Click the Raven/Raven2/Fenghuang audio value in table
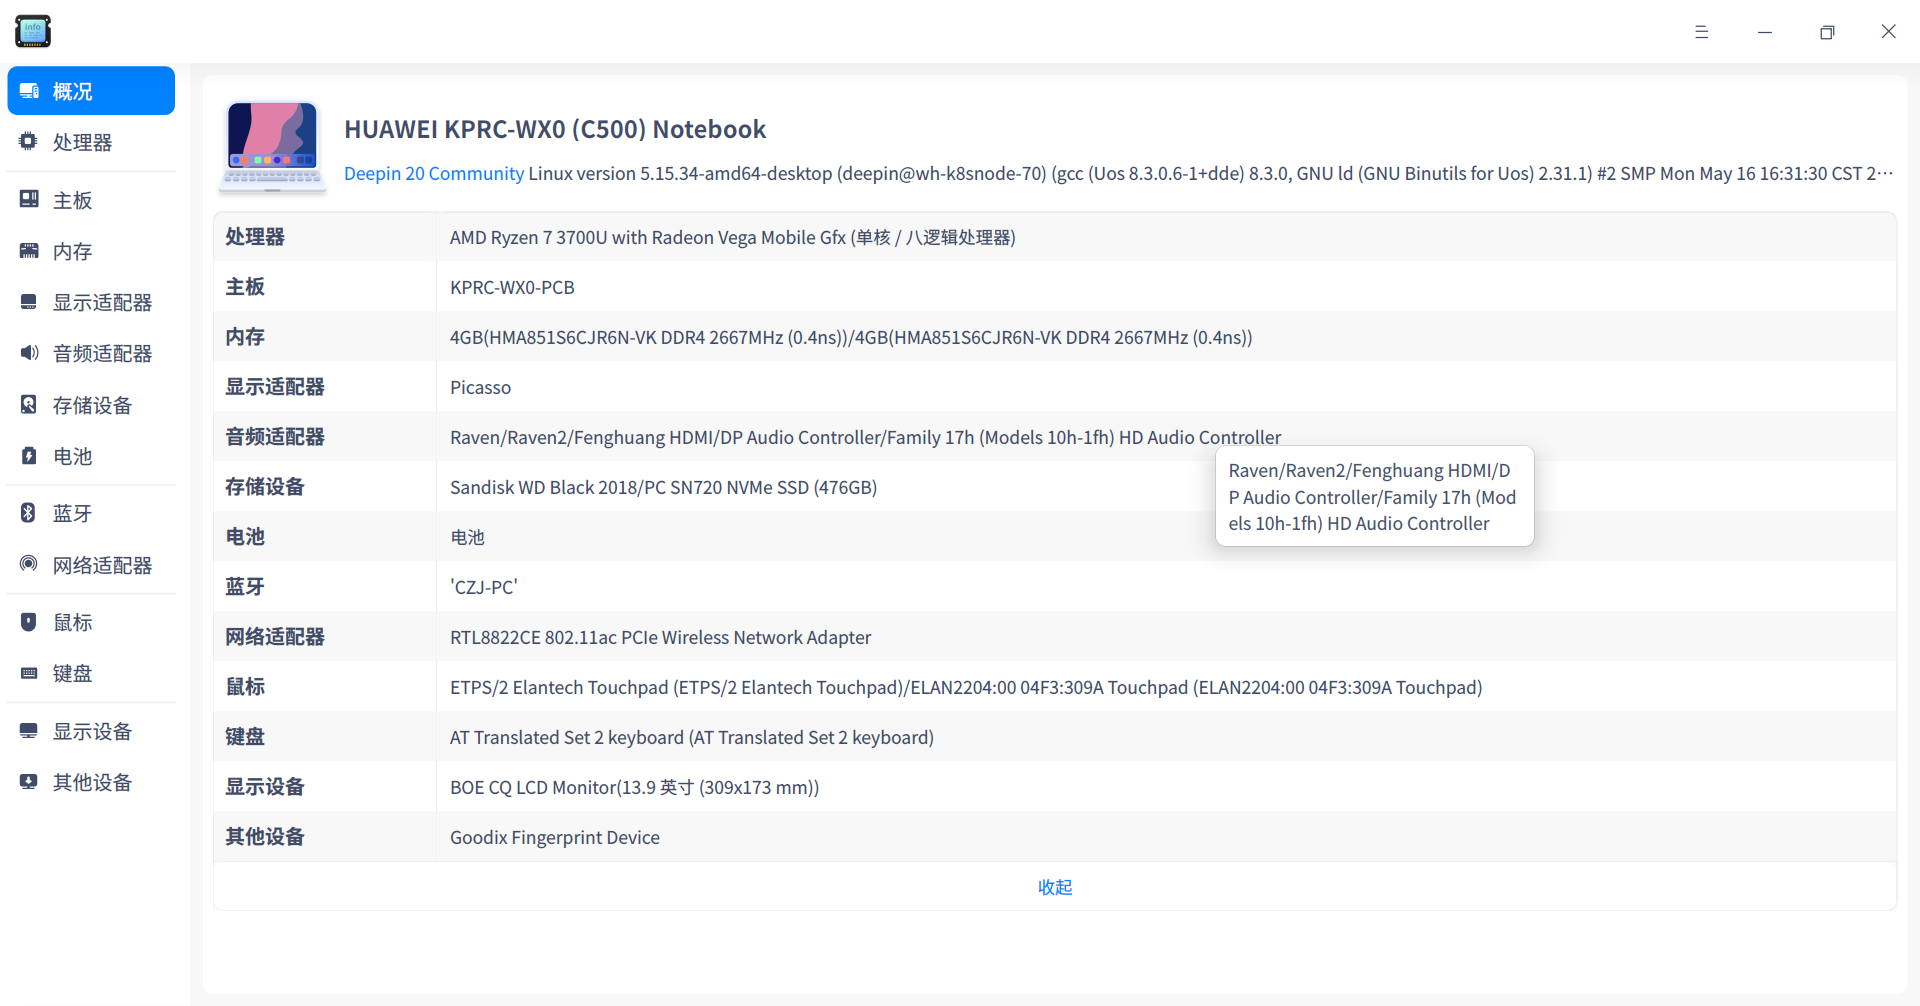1920x1006 pixels. point(865,437)
